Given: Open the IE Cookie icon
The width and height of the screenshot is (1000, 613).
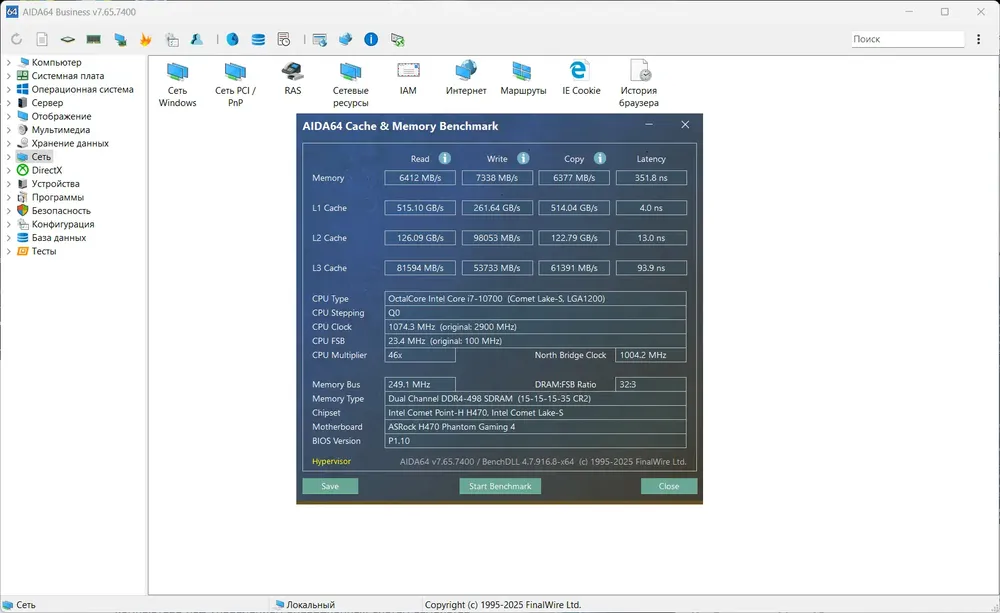Looking at the screenshot, I should 581,78.
